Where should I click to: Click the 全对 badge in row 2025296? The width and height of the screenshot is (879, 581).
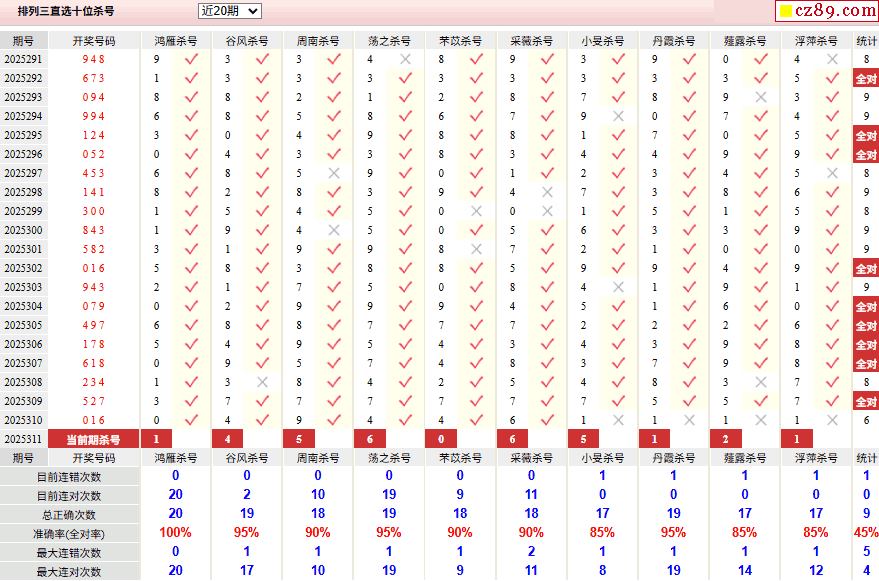tap(866, 155)
